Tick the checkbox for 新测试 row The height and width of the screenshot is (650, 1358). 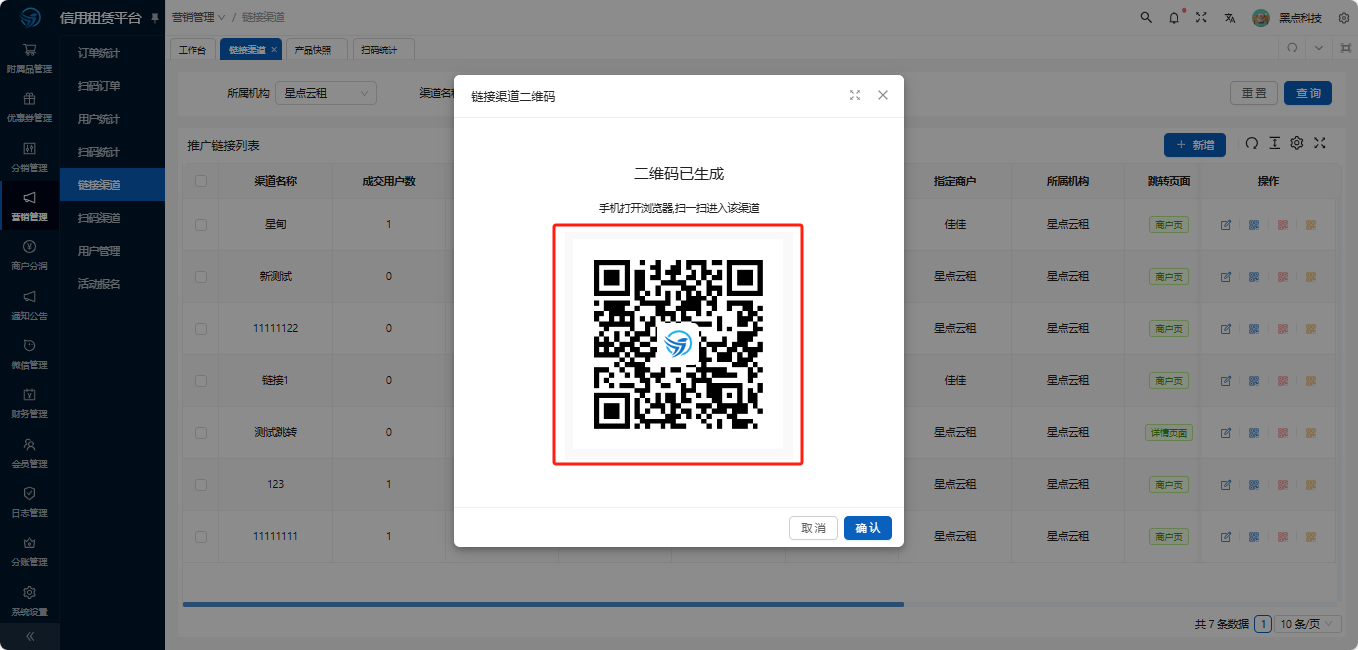tap(201, 277)
